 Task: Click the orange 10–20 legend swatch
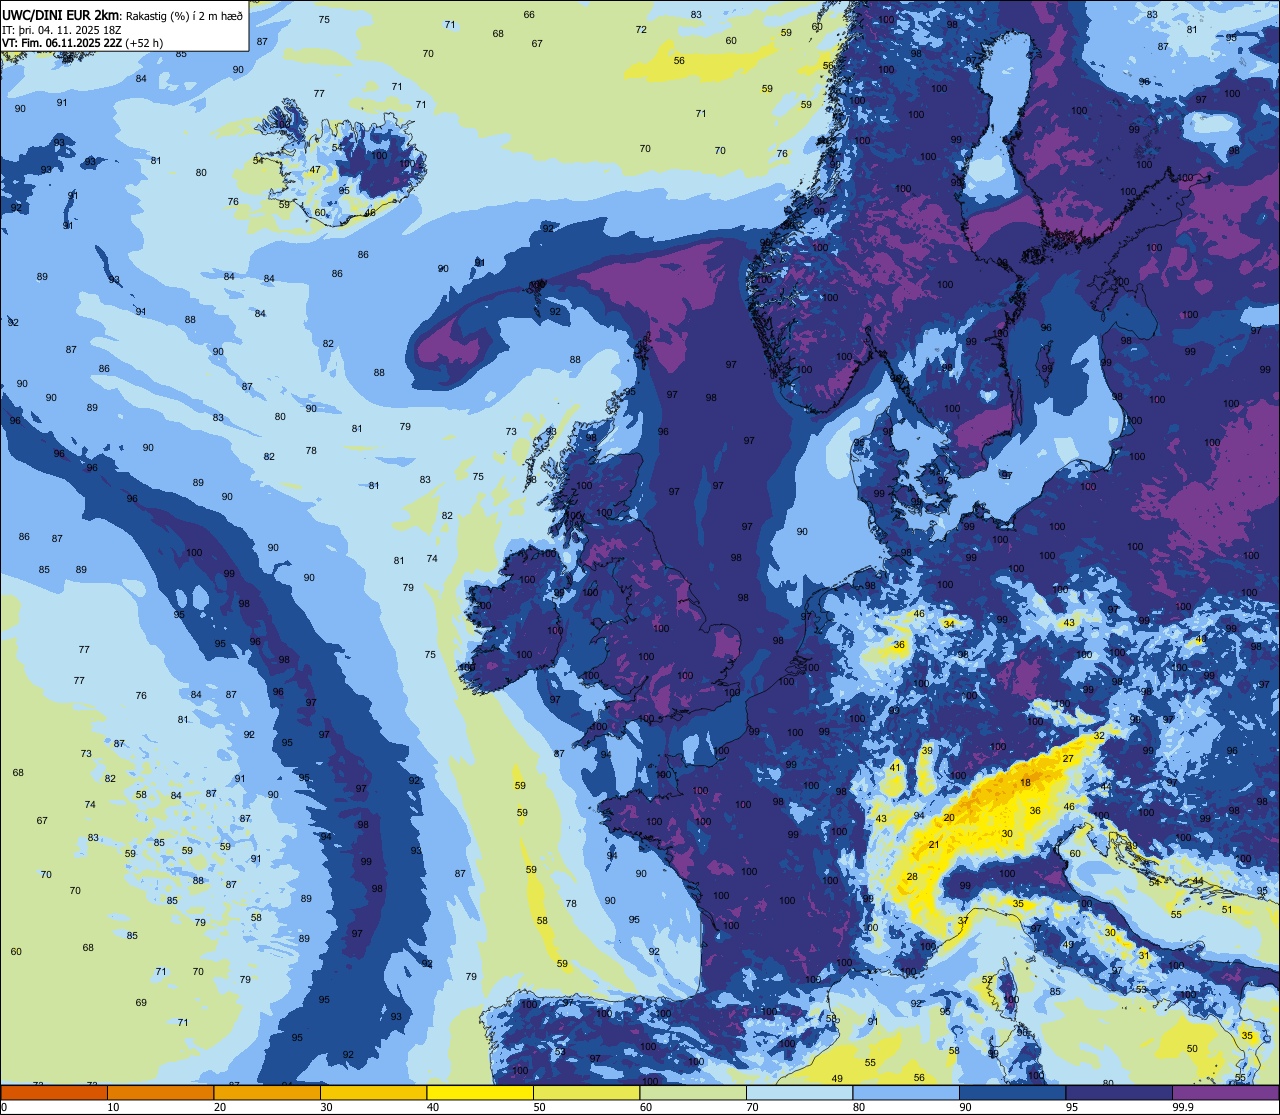tap(160, 1092)
